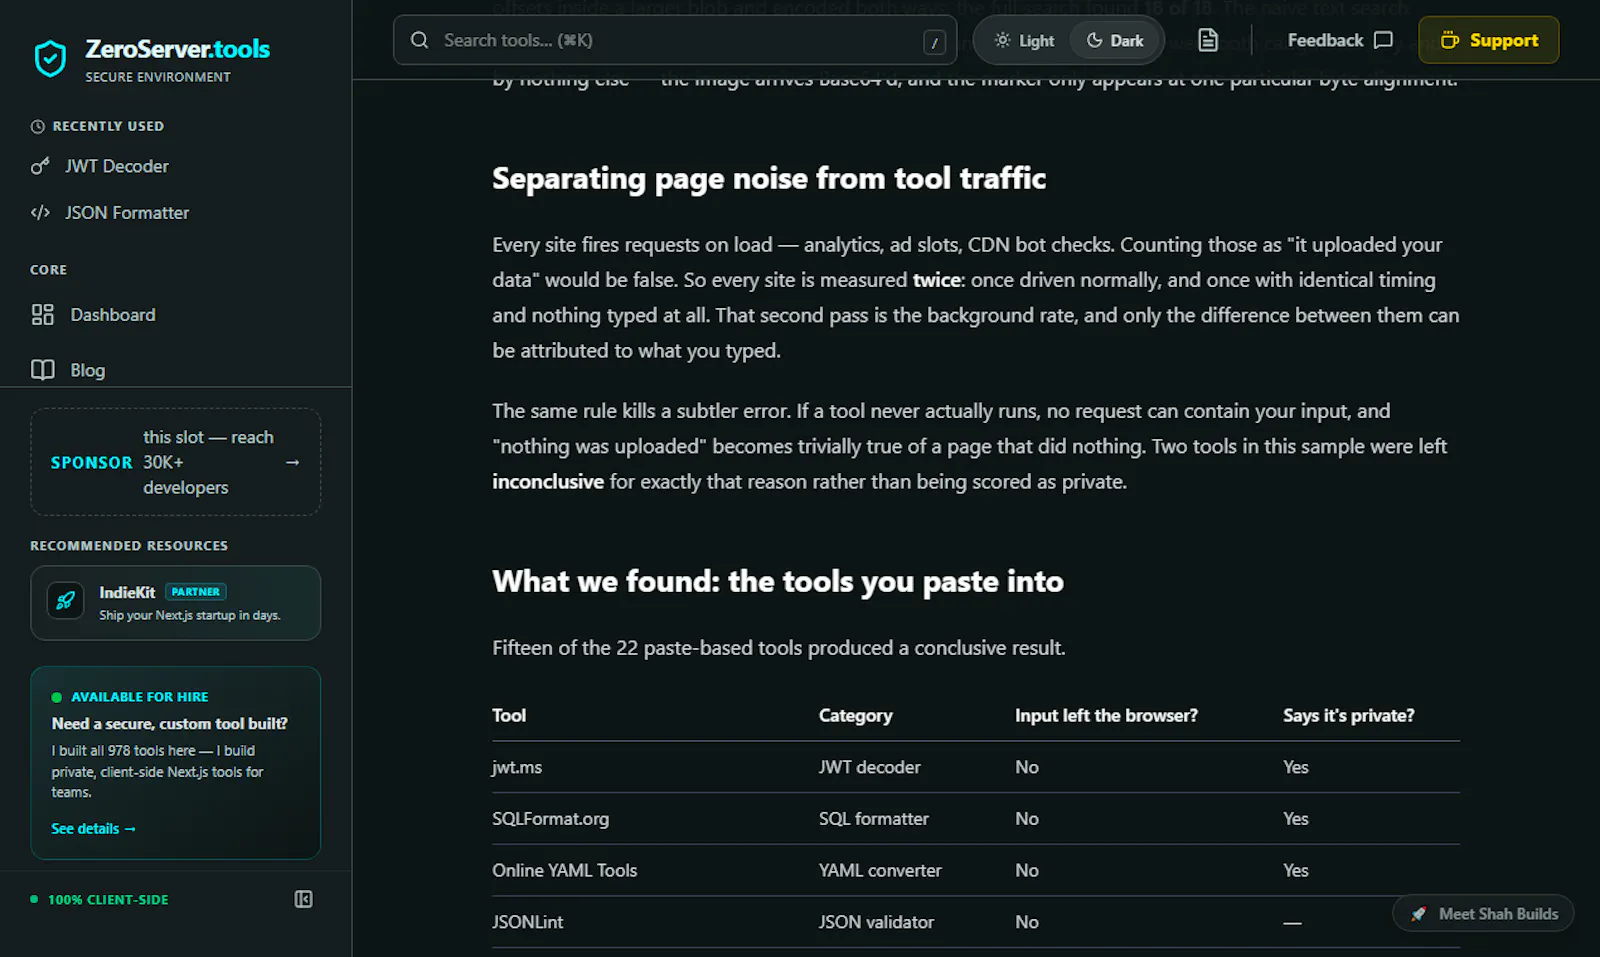The image size is (1600, 957).
Task: Click the 'Says it's private?' column header
Action: pyautogui.click(x=1349, y=716)
